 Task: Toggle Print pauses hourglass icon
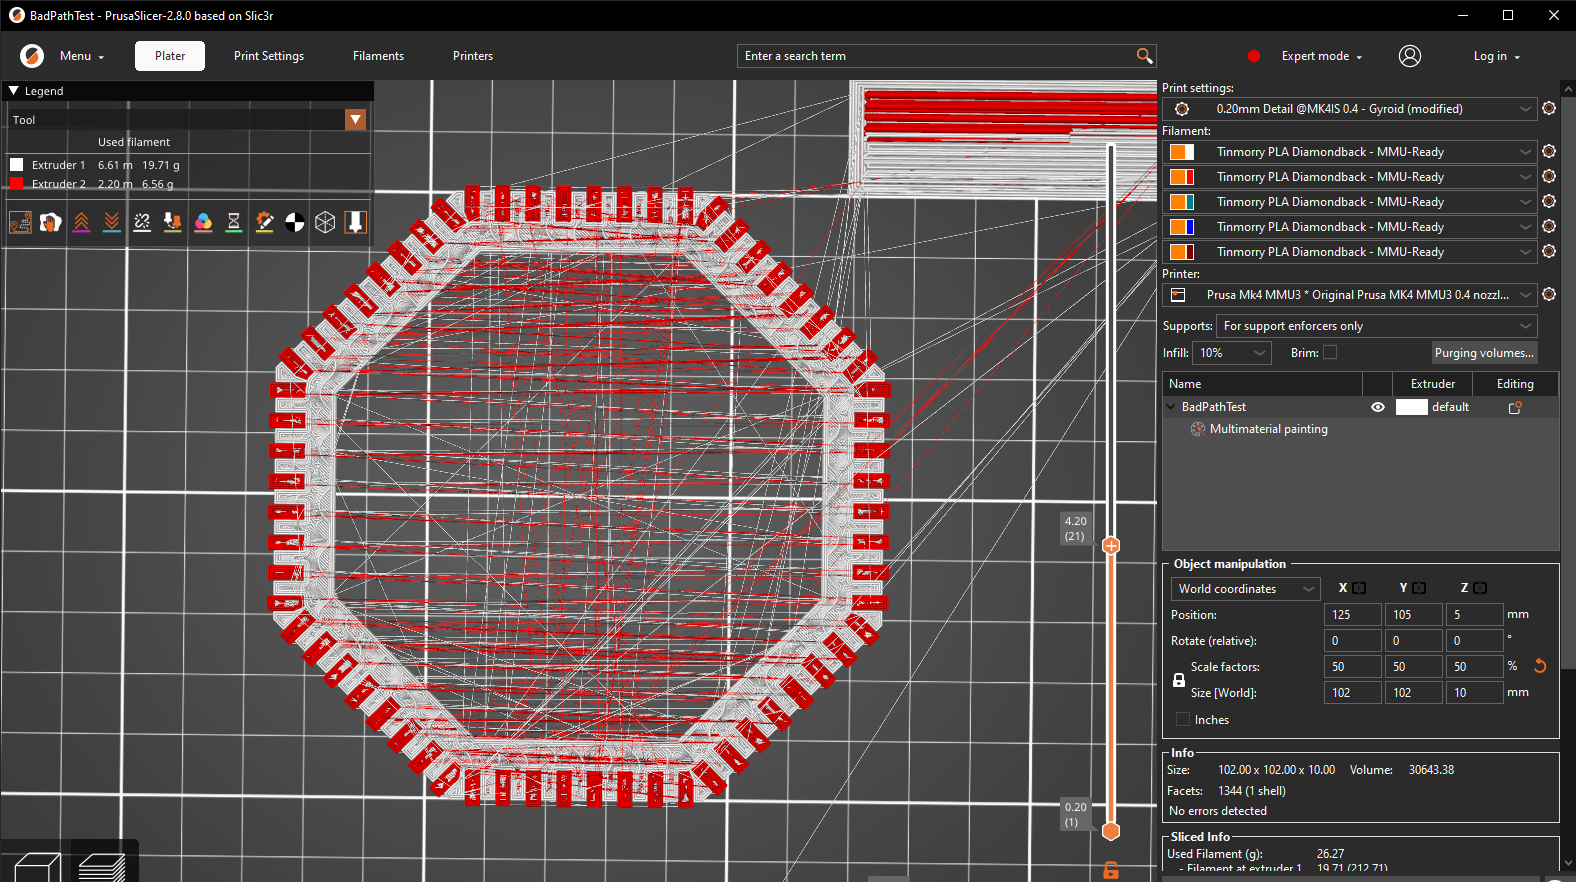[234, 222]
